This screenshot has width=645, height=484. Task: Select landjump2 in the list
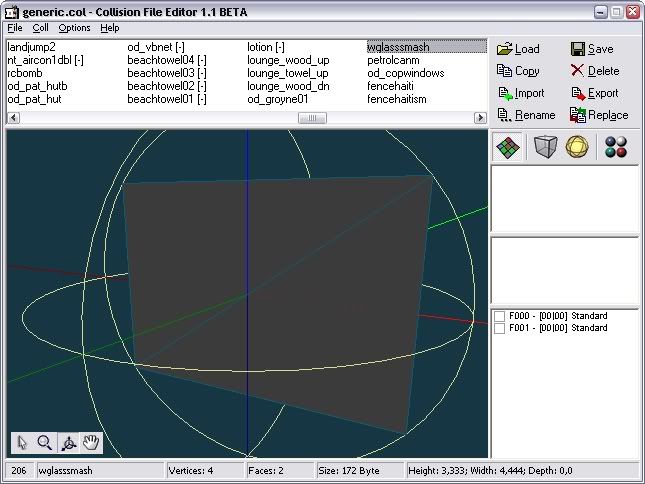(x=31, y=47)
